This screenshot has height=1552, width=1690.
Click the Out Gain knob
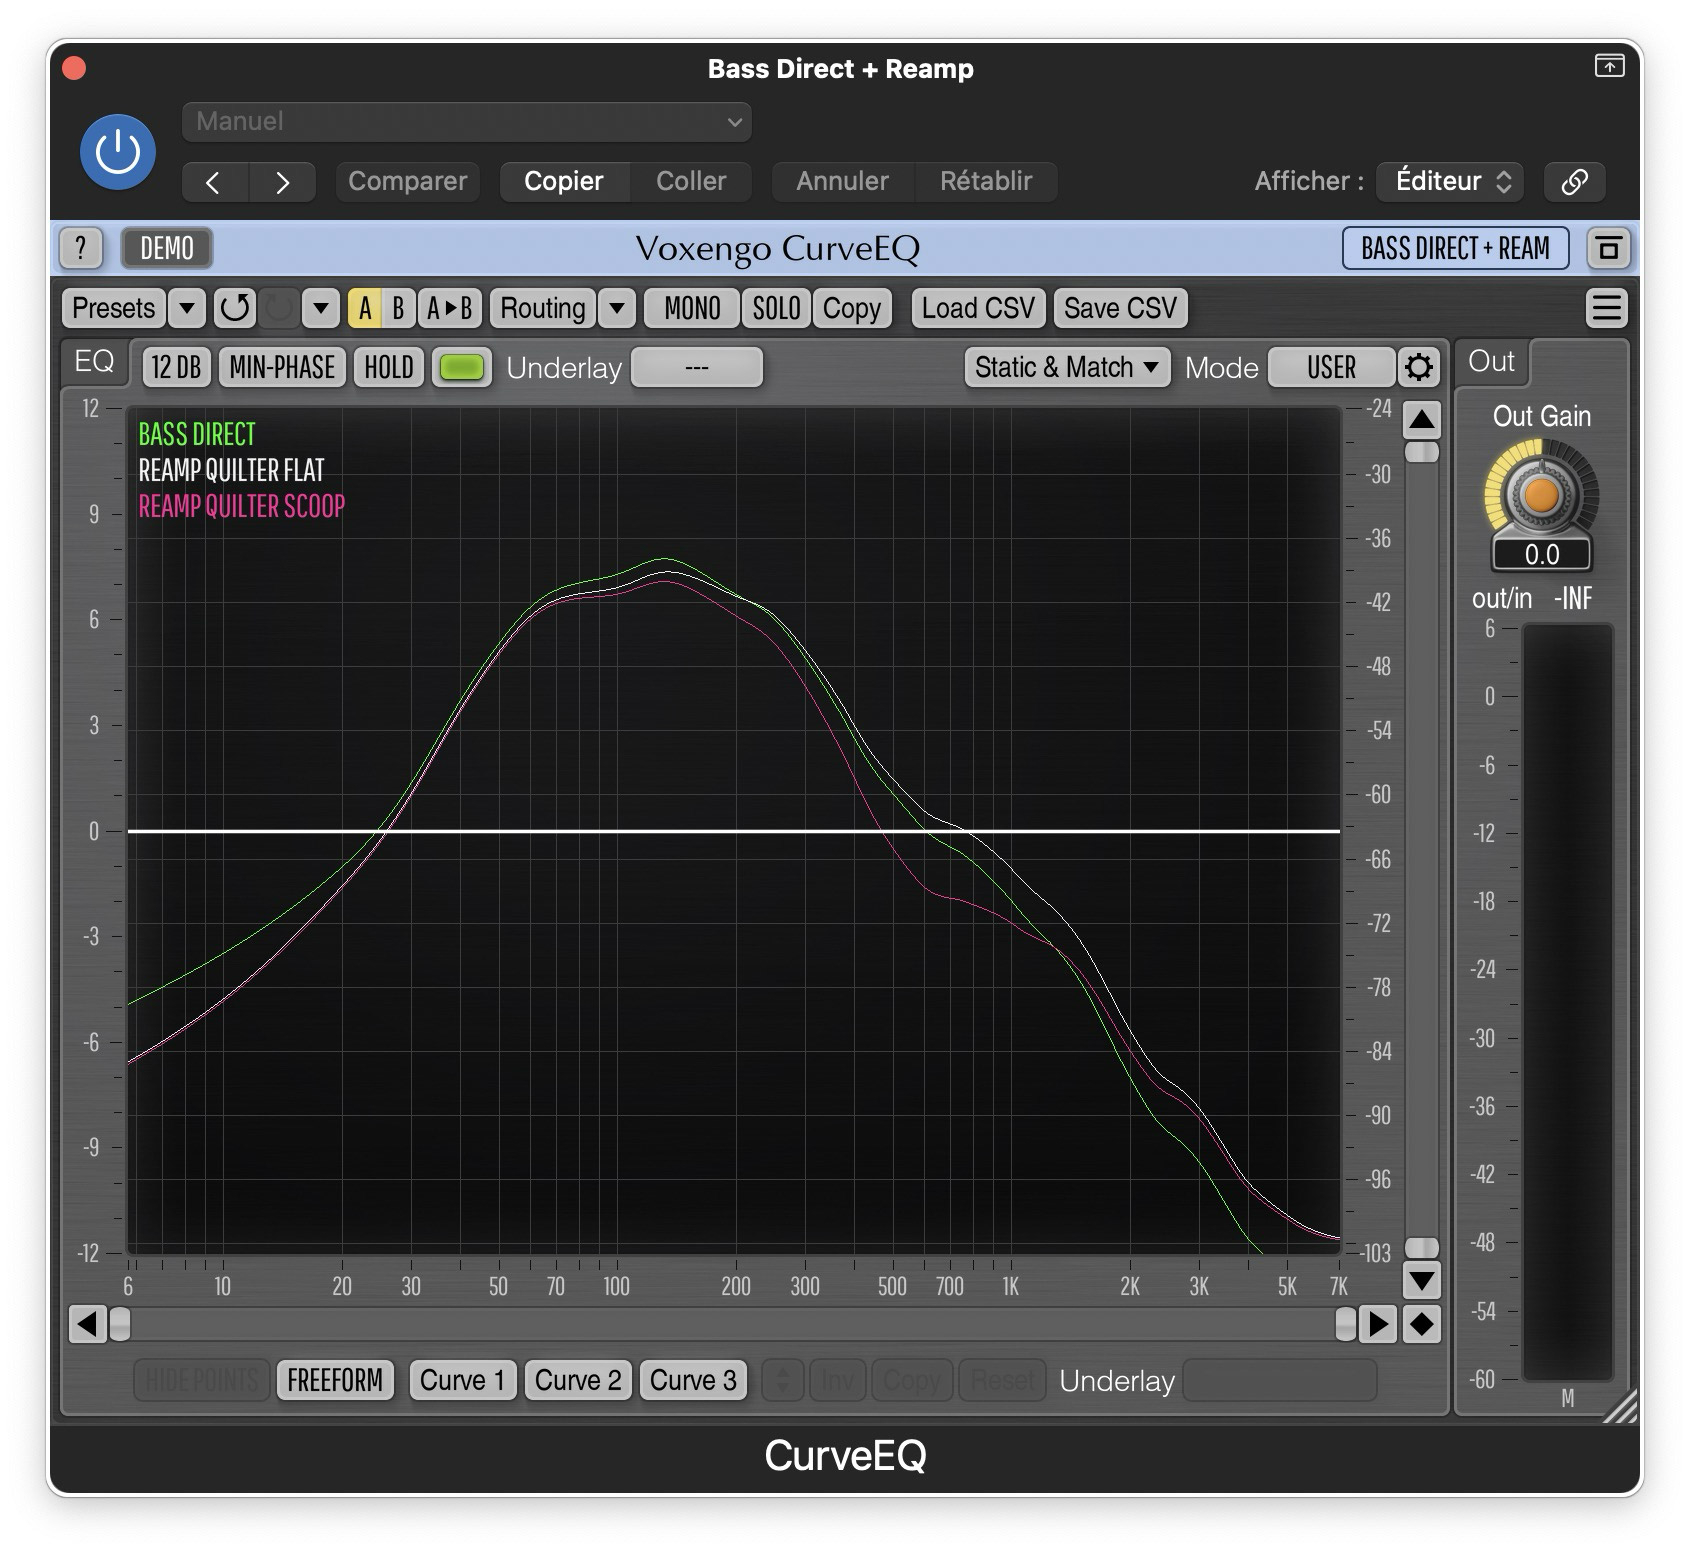click(x=1541, y=494)
